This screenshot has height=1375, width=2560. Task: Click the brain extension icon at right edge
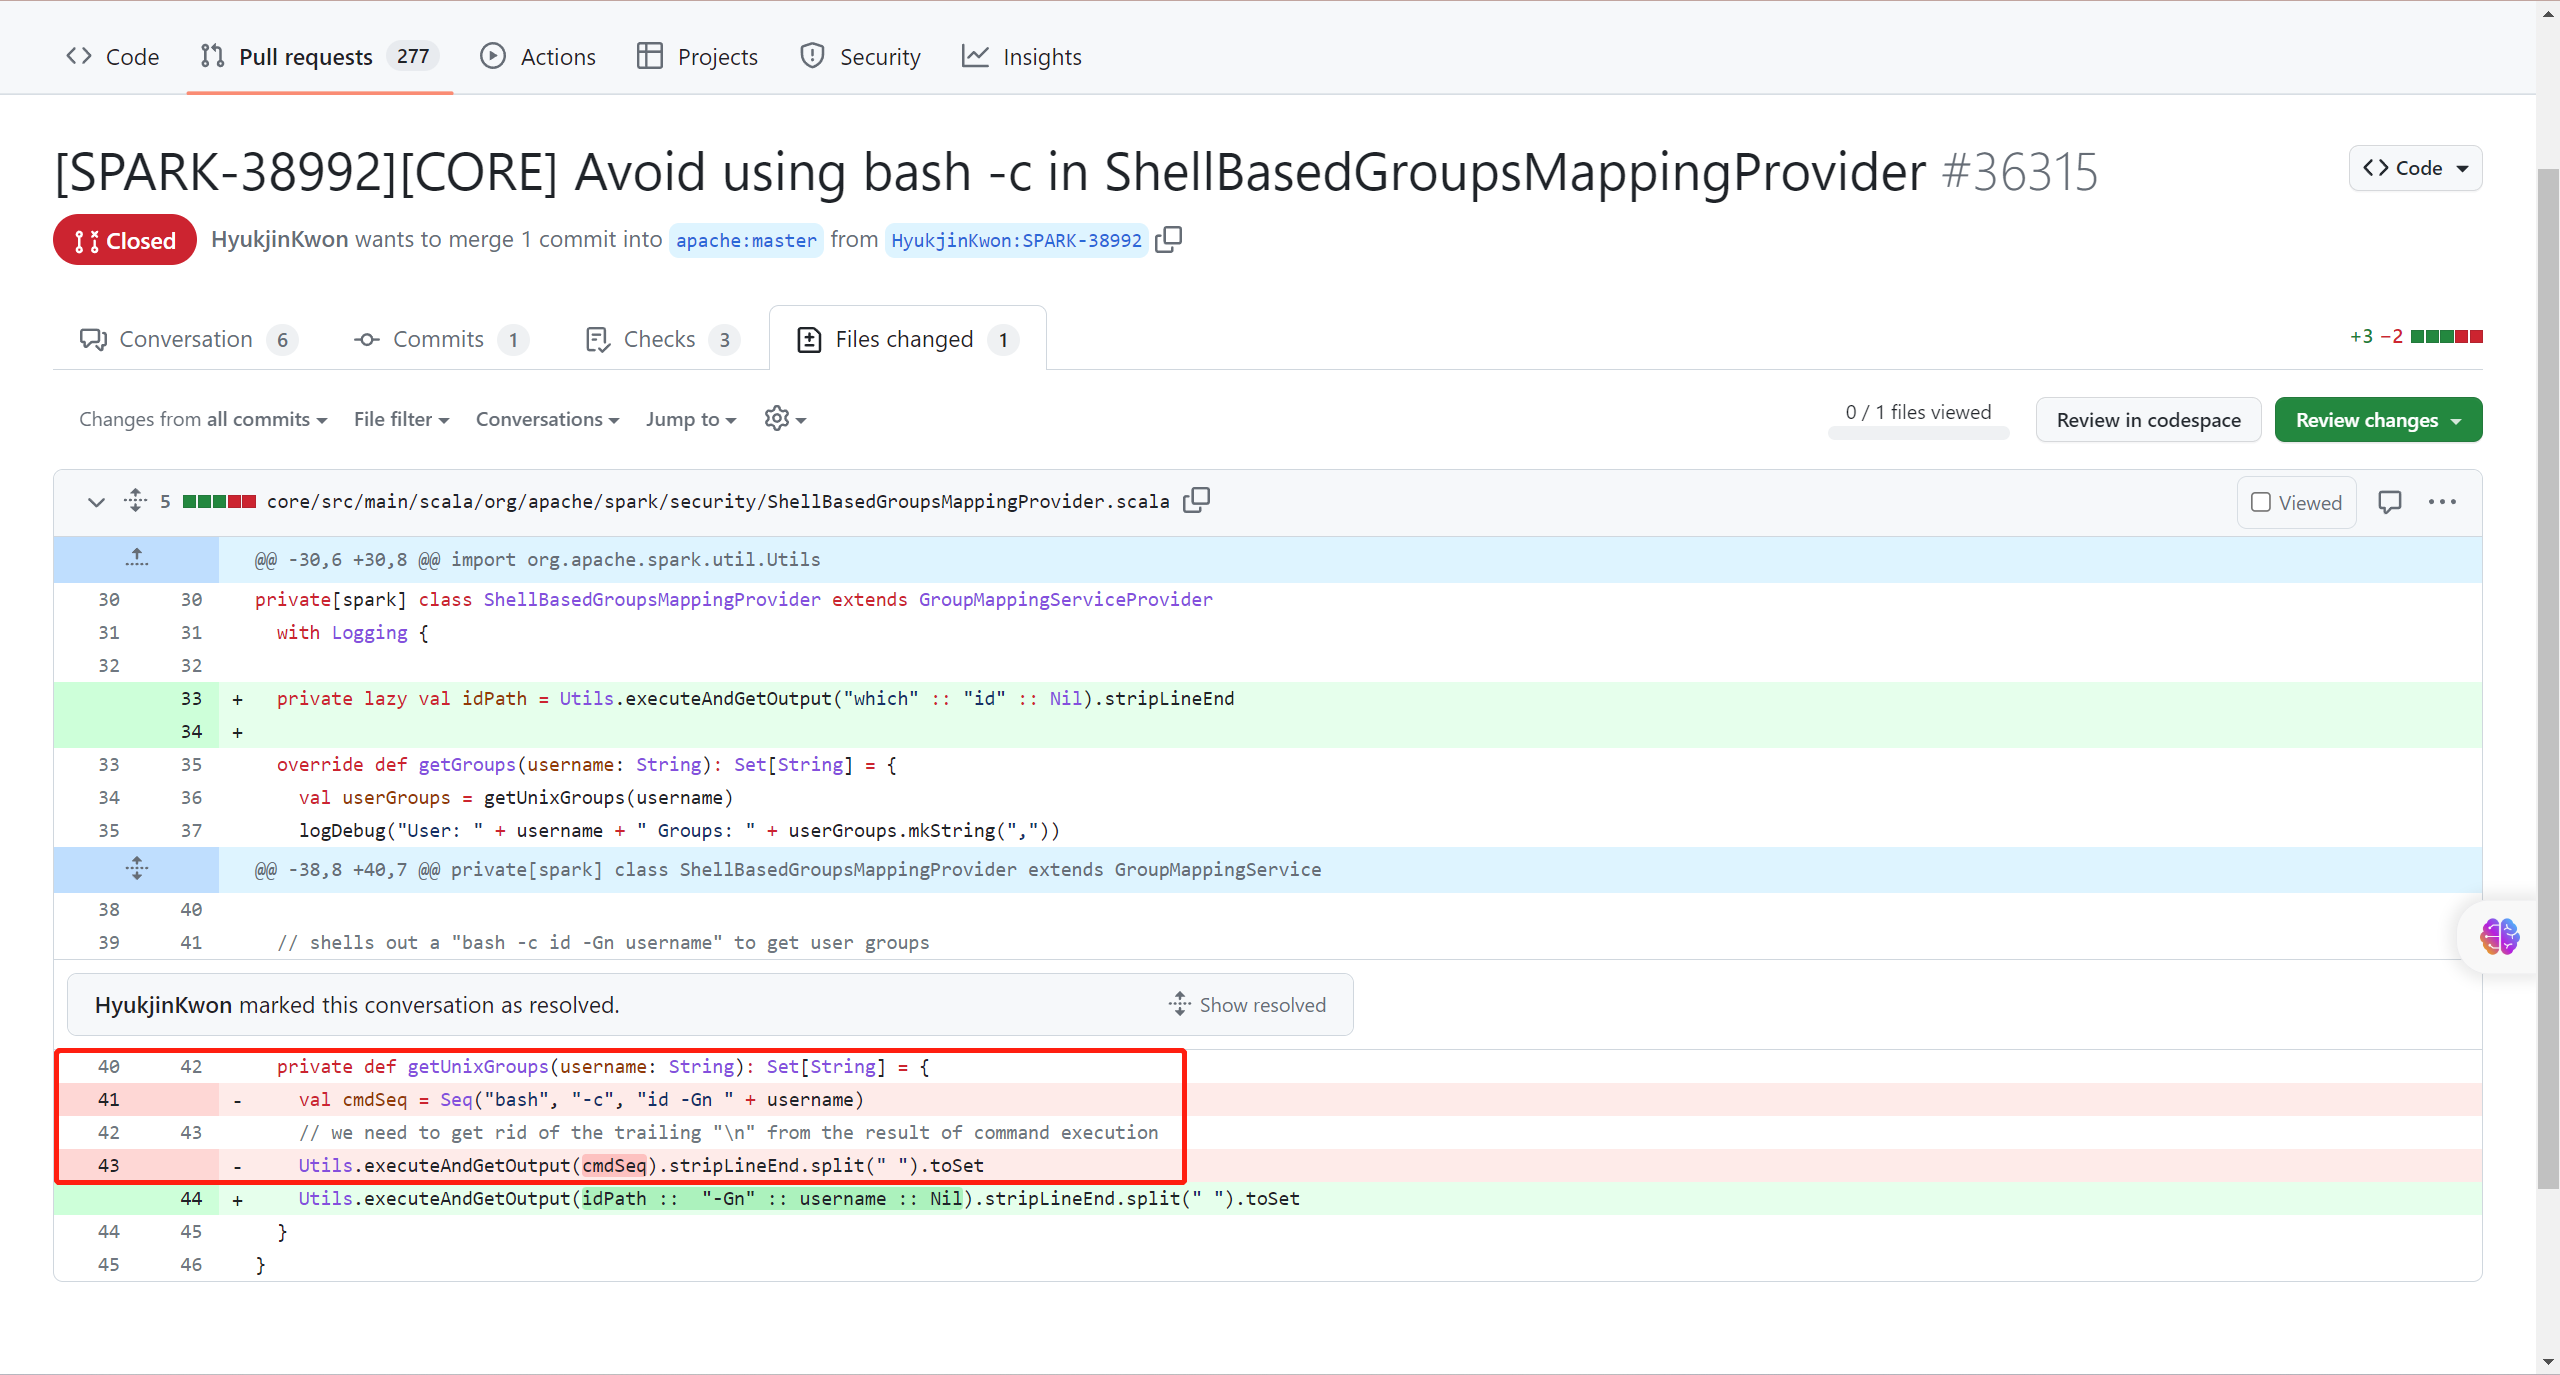2499,937
